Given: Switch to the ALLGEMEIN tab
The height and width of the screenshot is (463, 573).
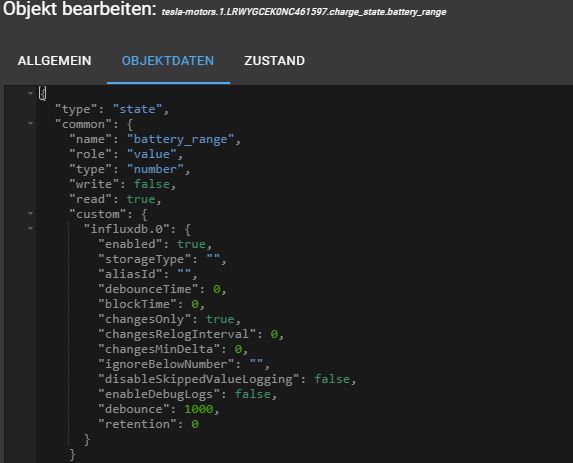Looking at the screenshot, I should pos(54,61).
